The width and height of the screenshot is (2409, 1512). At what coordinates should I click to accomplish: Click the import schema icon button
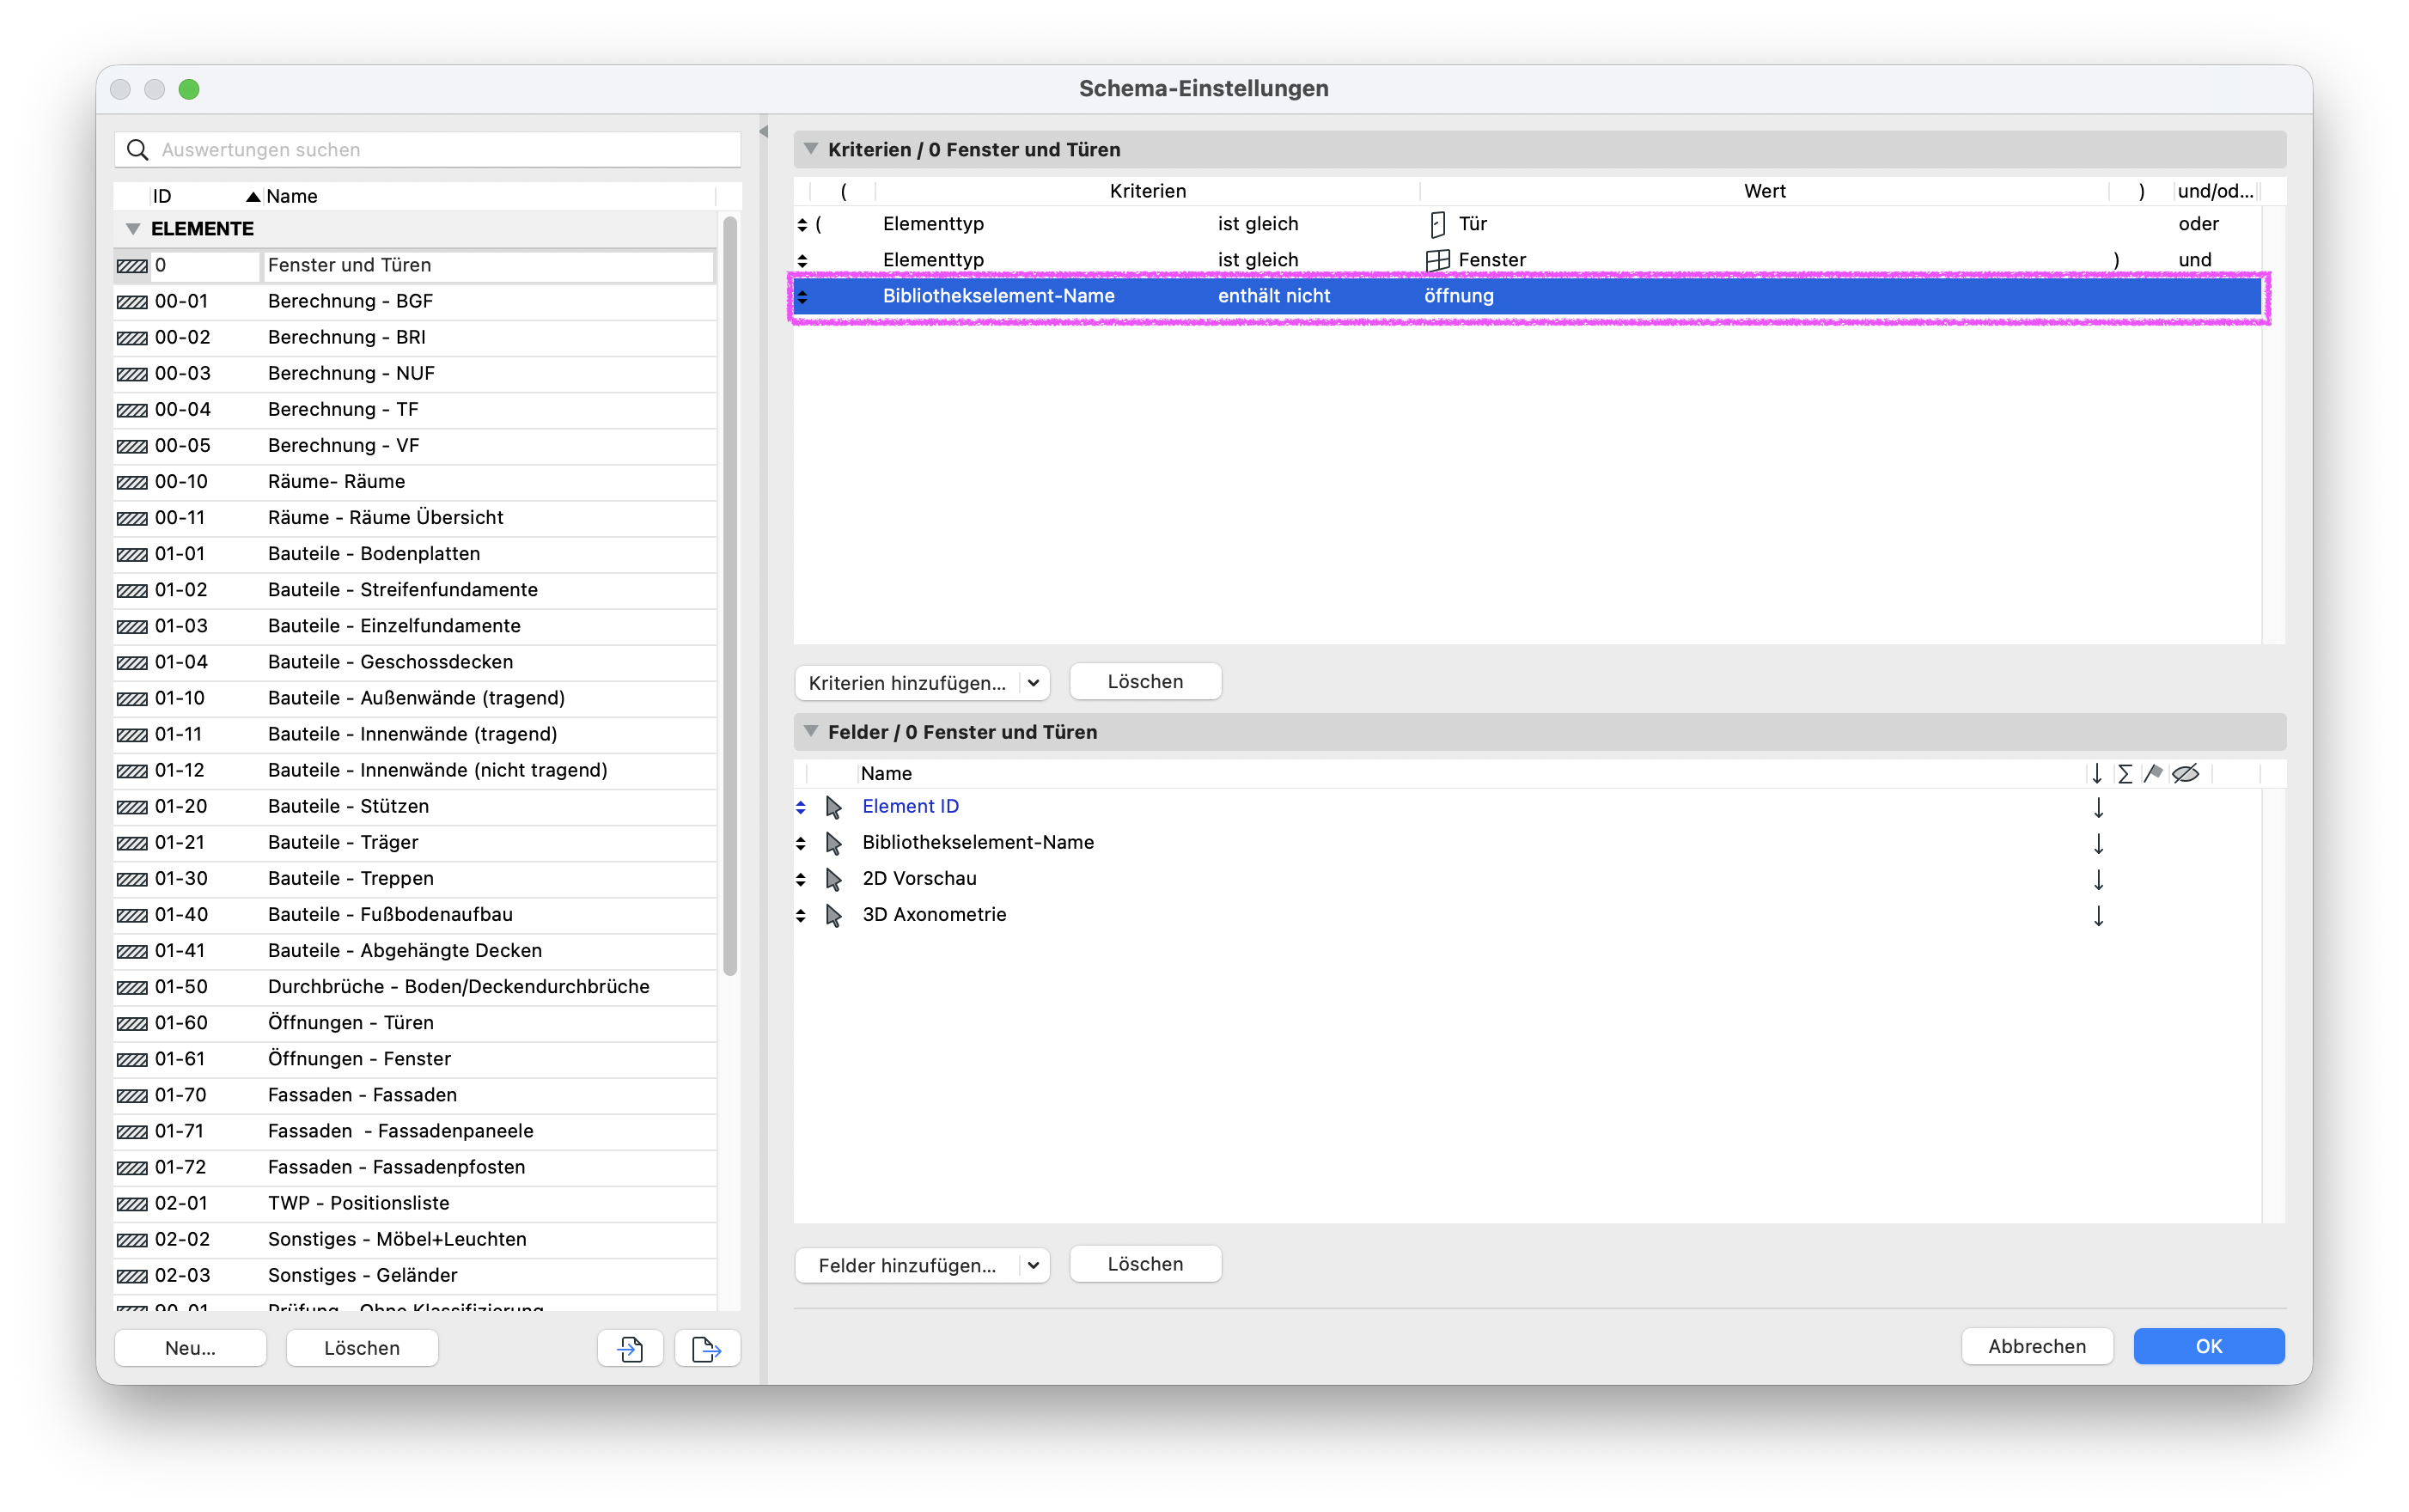pos(630,1347)
